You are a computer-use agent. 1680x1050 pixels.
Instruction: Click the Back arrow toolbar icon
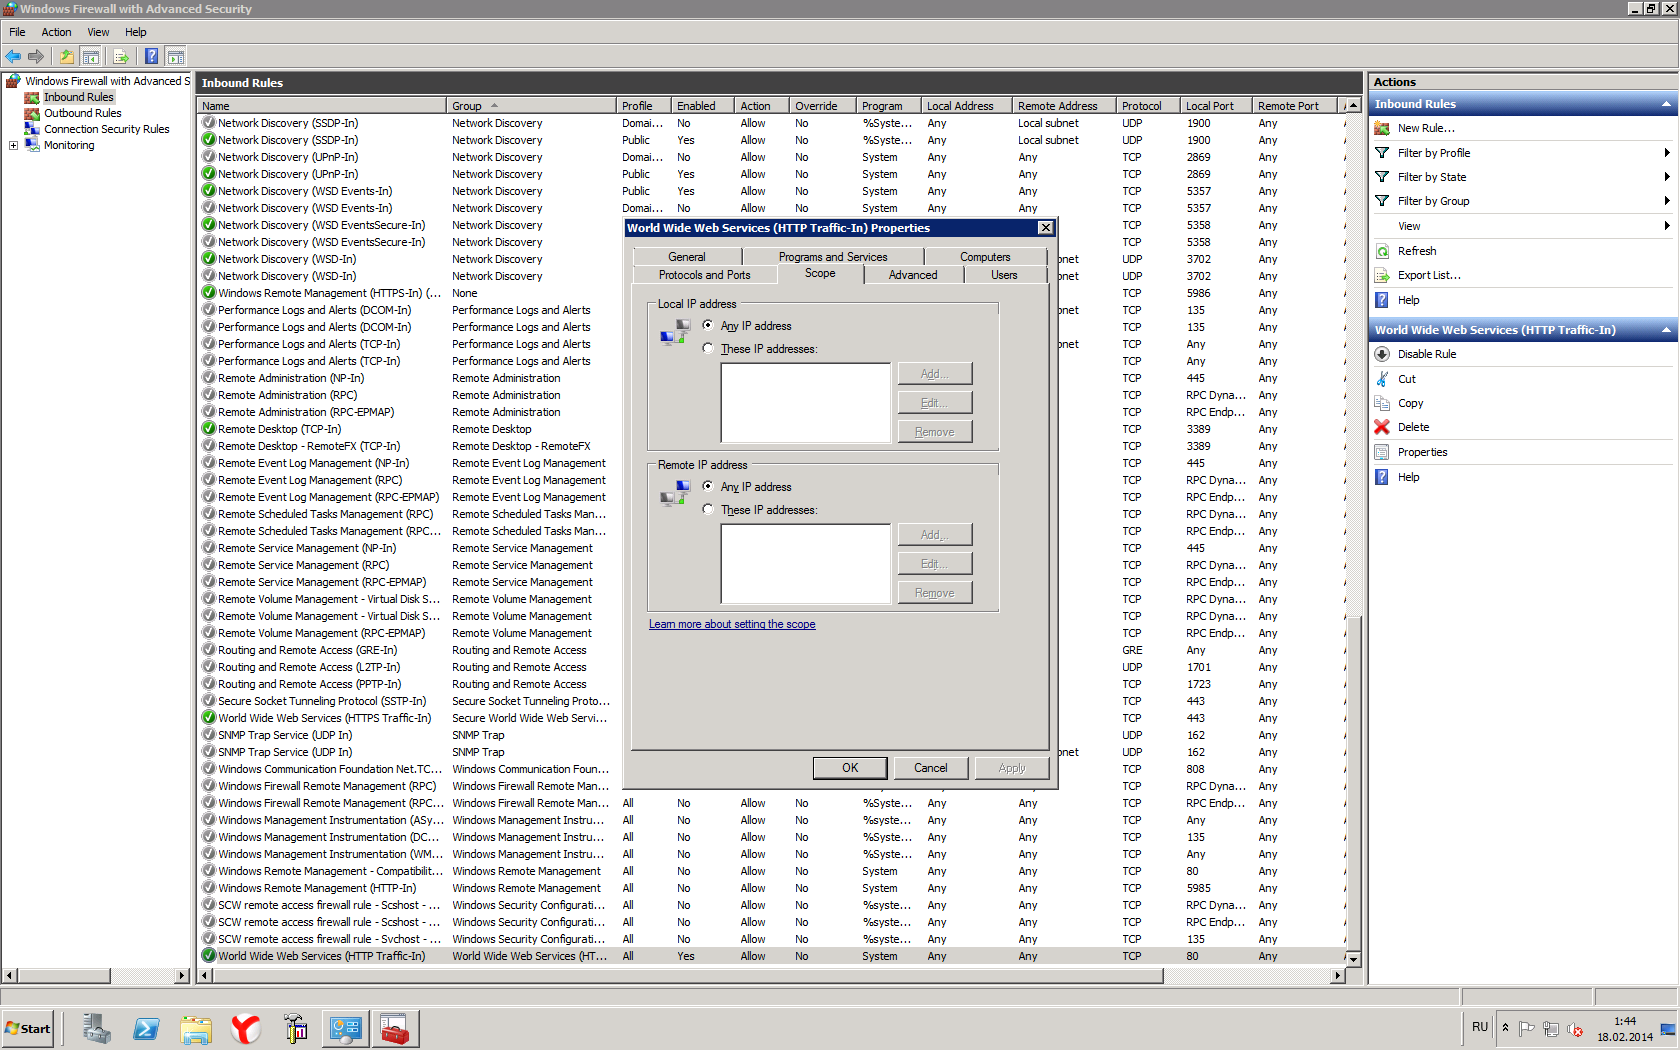13,56
